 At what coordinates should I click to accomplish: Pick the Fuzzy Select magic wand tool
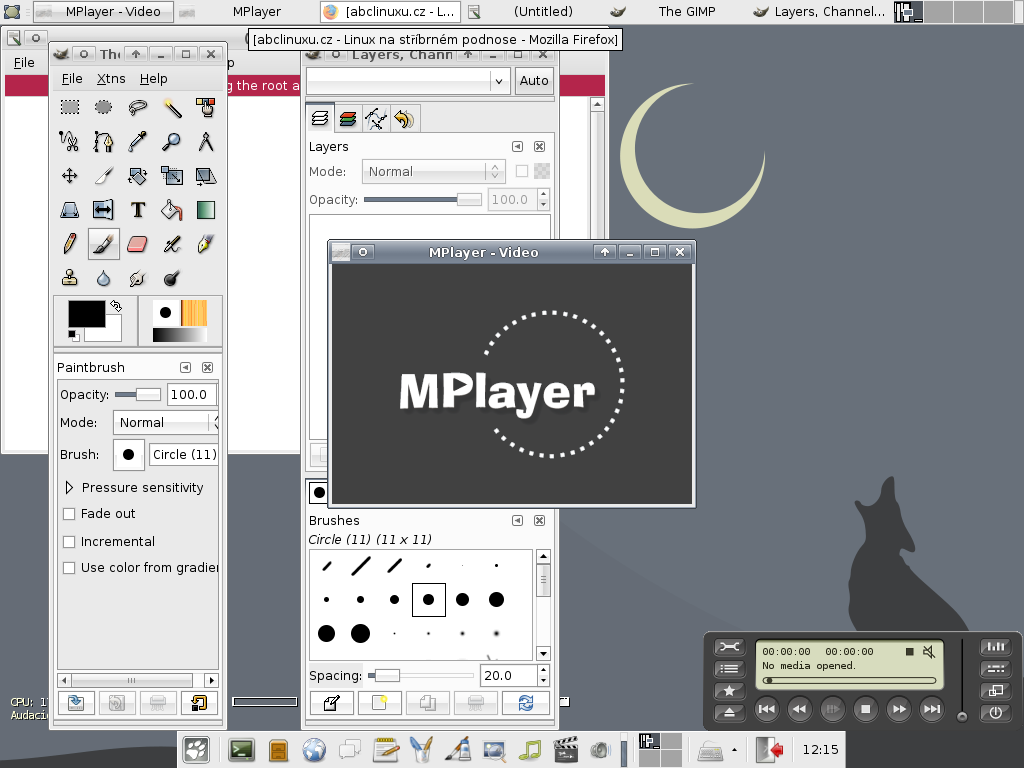pyautogui.click(x=172, y=107)
